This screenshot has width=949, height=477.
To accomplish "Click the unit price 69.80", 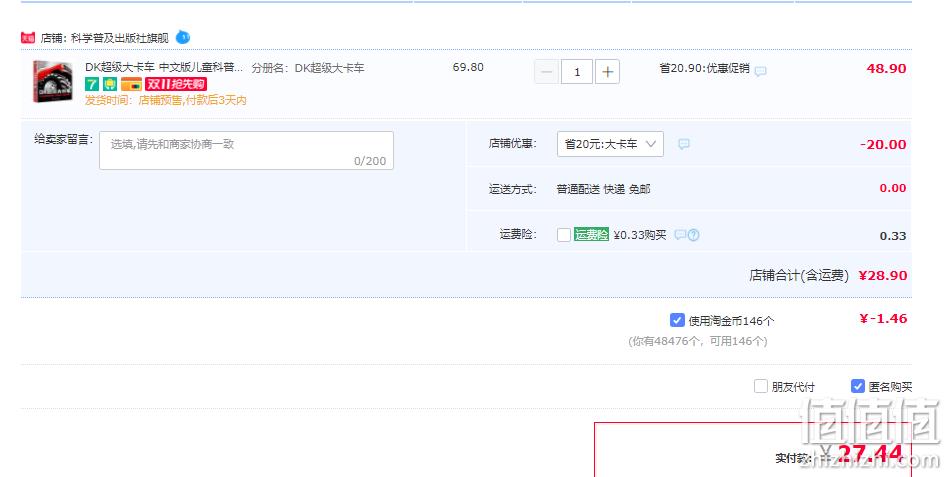I will [x=468, y=67].
